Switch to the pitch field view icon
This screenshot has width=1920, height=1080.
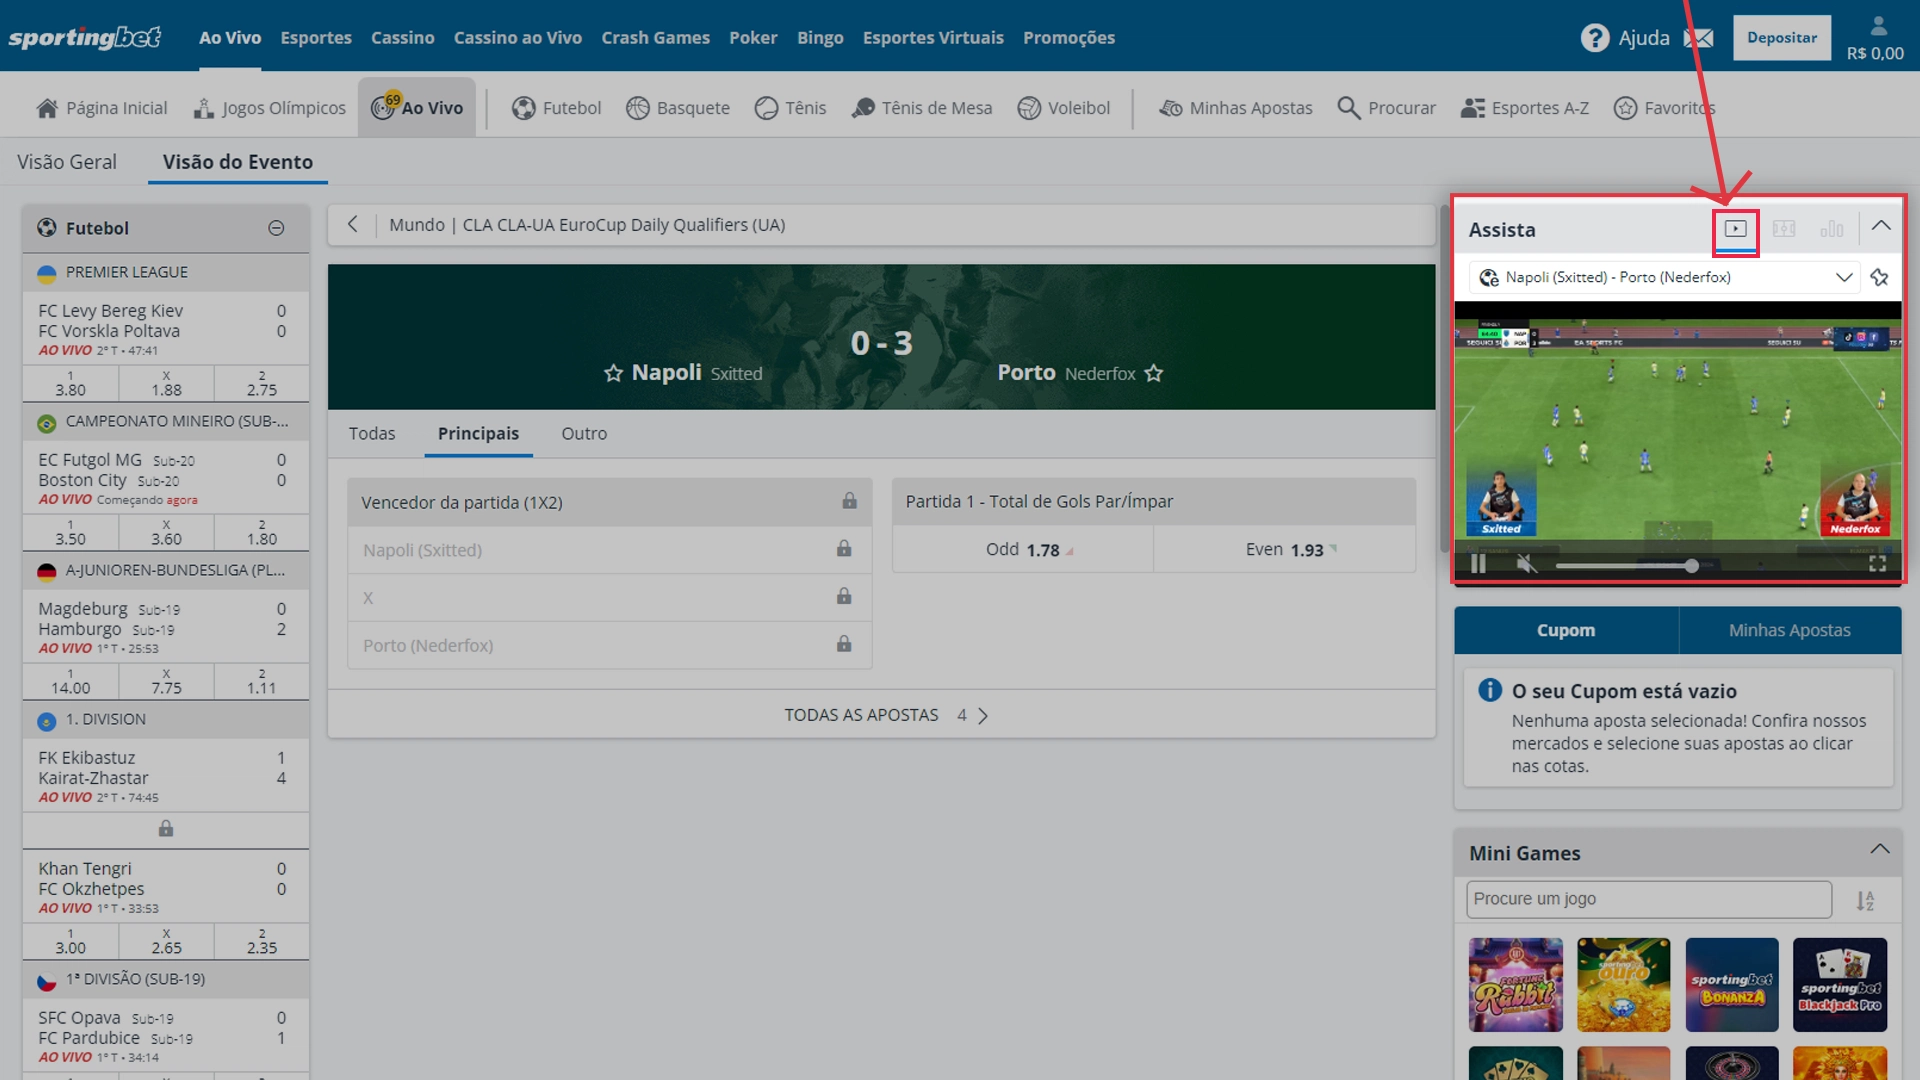(1784, 229)
